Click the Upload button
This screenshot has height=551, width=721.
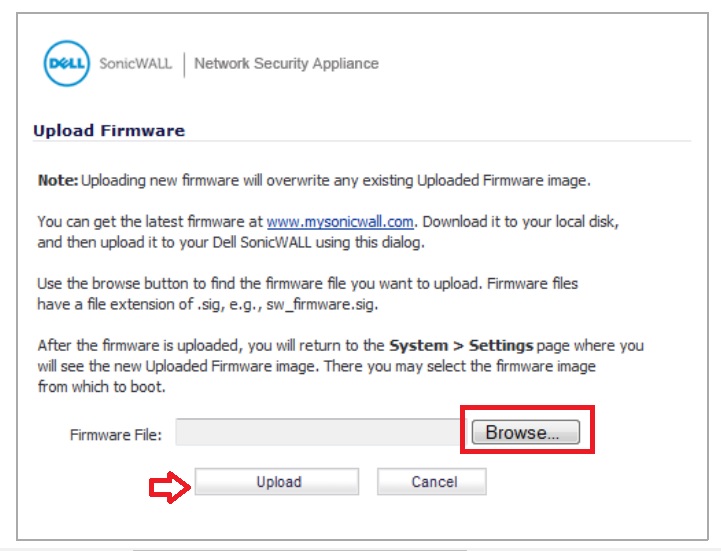(x=277, y=482)
